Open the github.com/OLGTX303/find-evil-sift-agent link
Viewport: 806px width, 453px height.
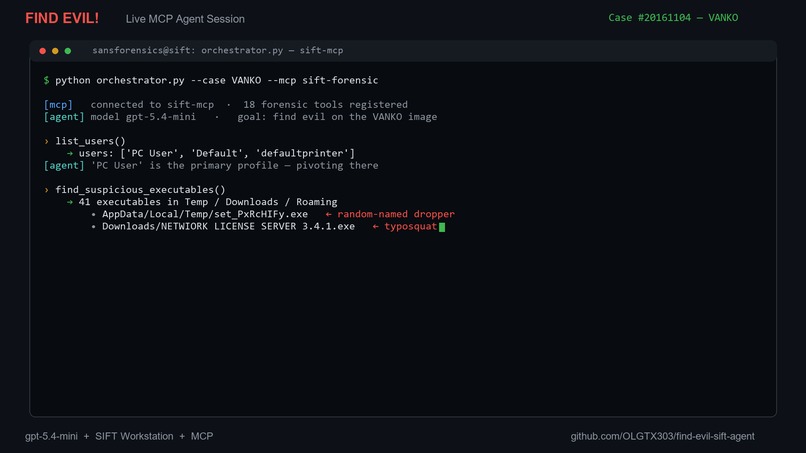(663, 436)
